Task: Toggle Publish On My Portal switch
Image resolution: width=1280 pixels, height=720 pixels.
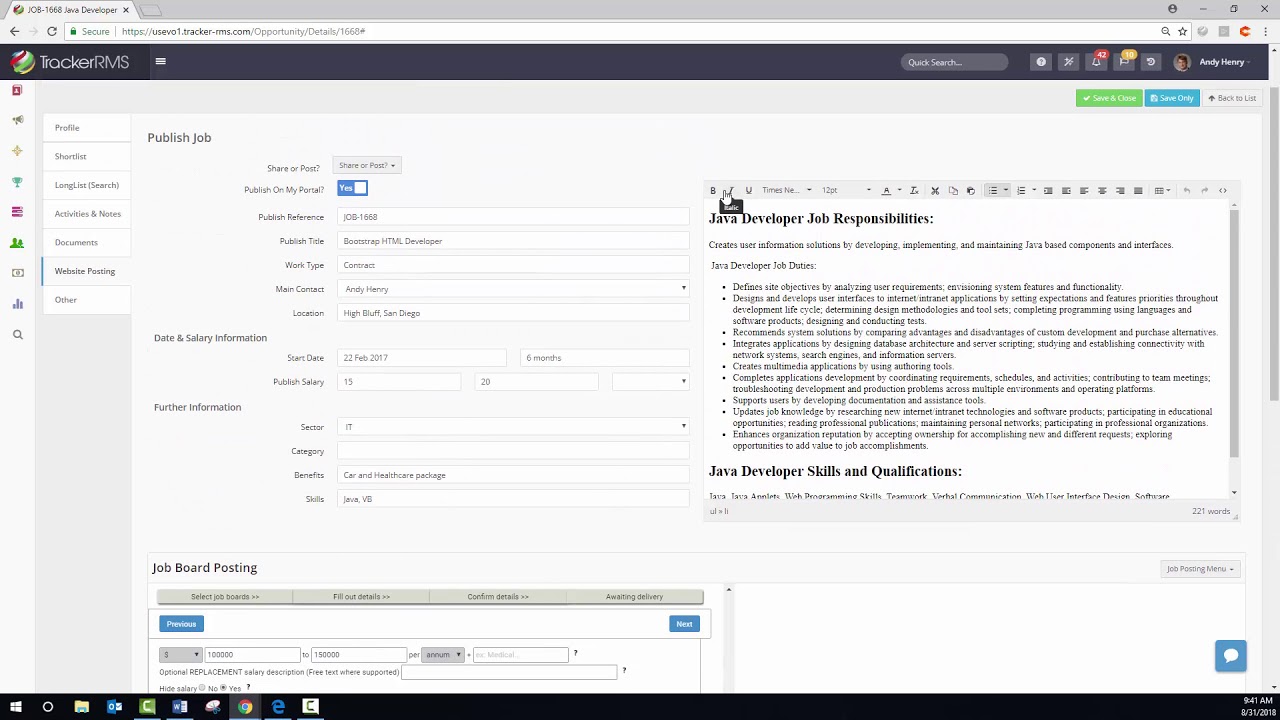Action: tap(352, 188)
